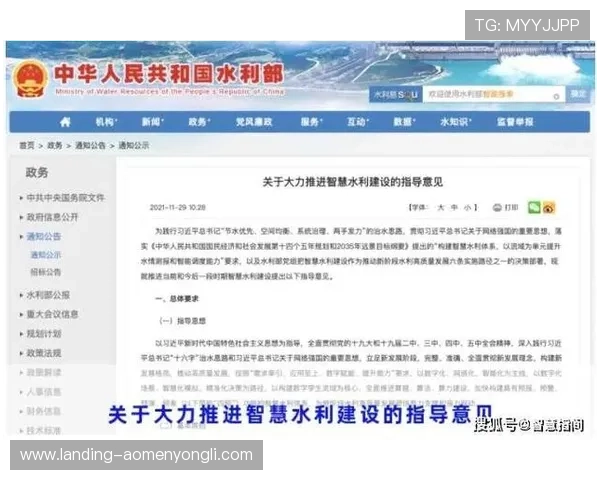This screenshot has height=480, width=600.
Task: Share article via green WeChat icon
Action: [534, 207]
